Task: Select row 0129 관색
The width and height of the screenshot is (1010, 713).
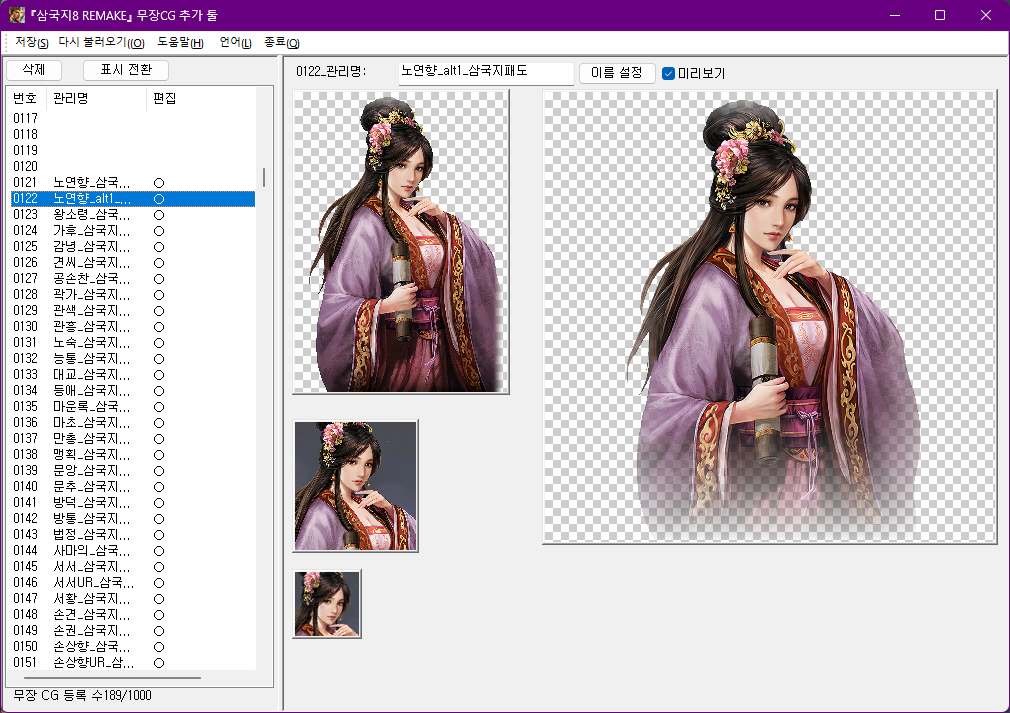Action: point(133,310)
